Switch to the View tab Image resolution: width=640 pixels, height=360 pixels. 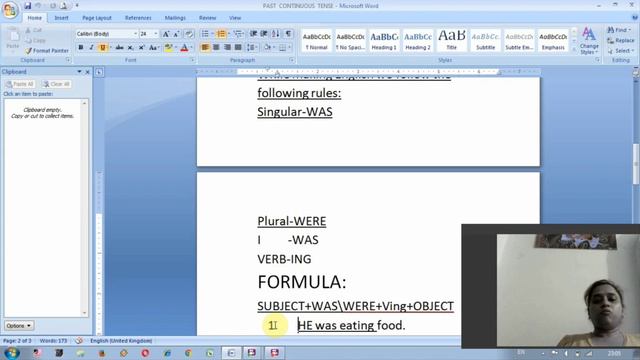[235, 18]
